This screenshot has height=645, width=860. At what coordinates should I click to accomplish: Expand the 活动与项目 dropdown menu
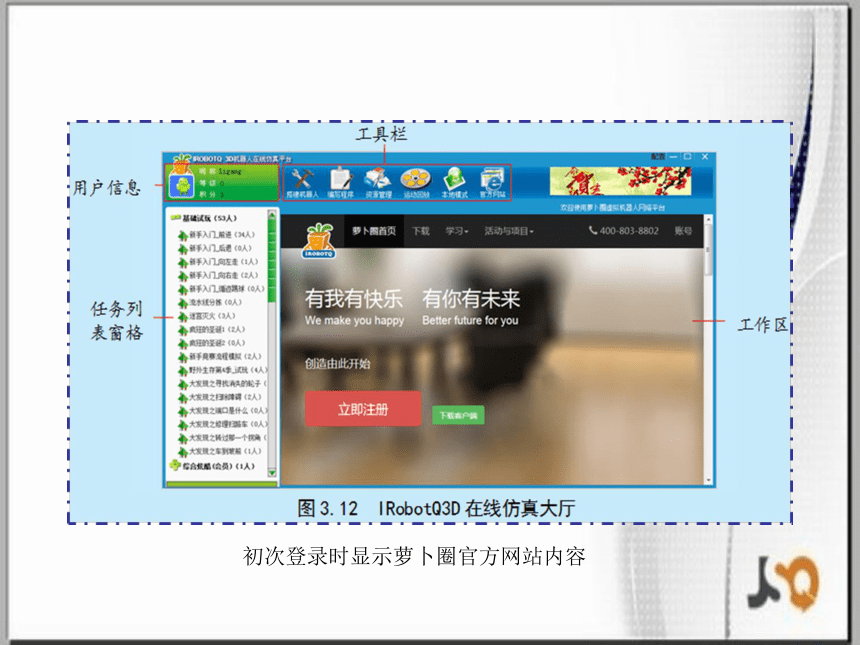(509, 231)
